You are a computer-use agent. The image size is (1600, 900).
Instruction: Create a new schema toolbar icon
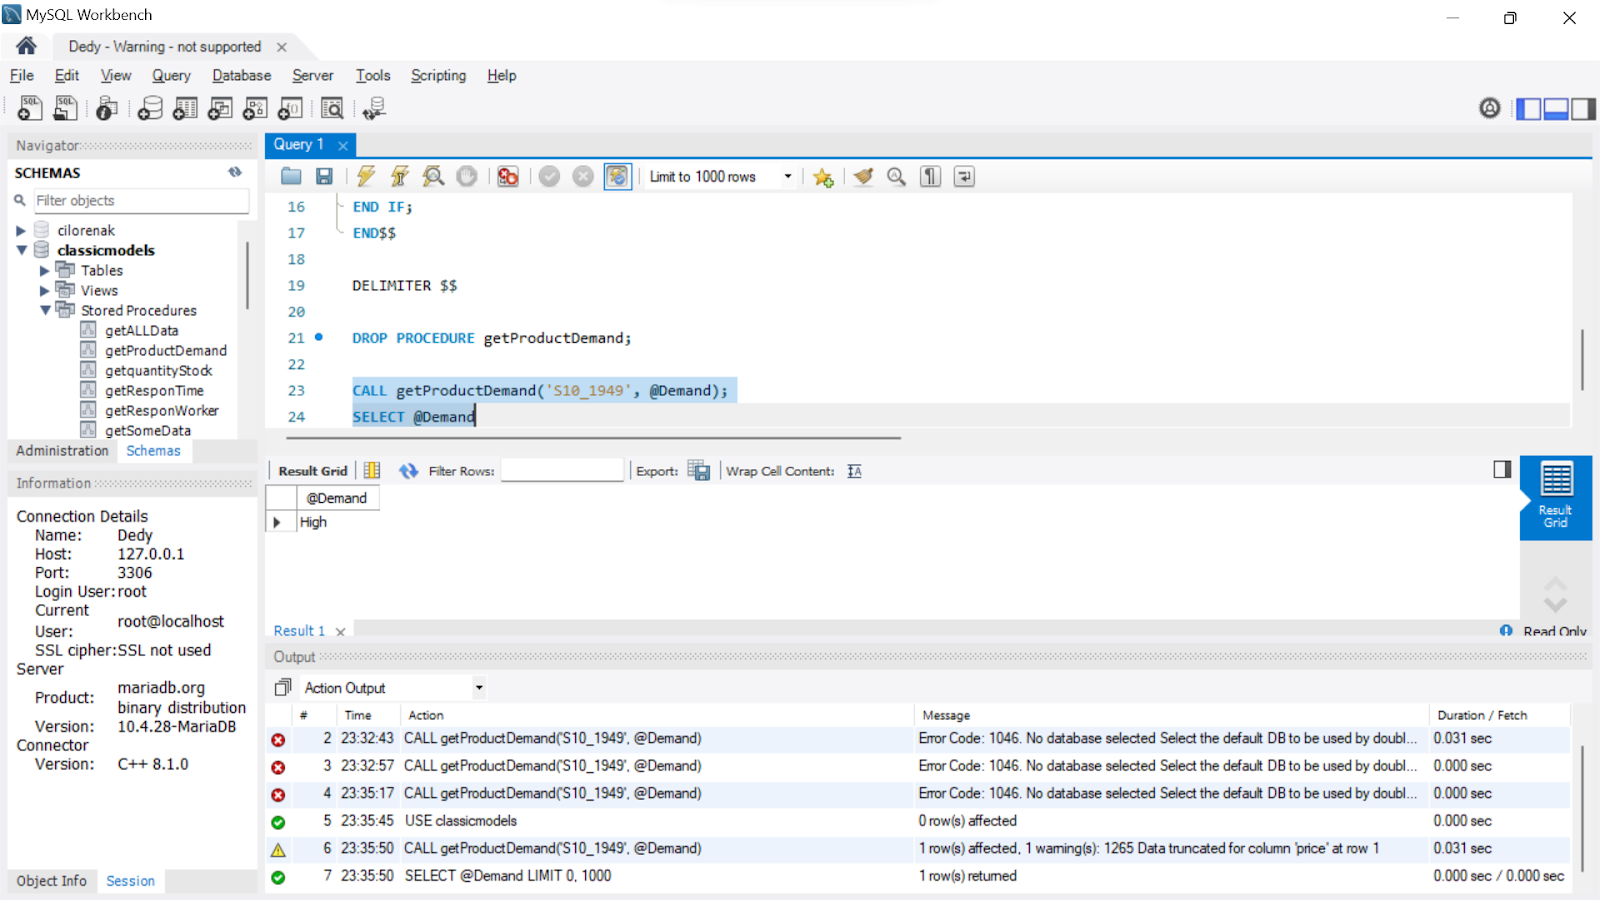click(150, 108)
